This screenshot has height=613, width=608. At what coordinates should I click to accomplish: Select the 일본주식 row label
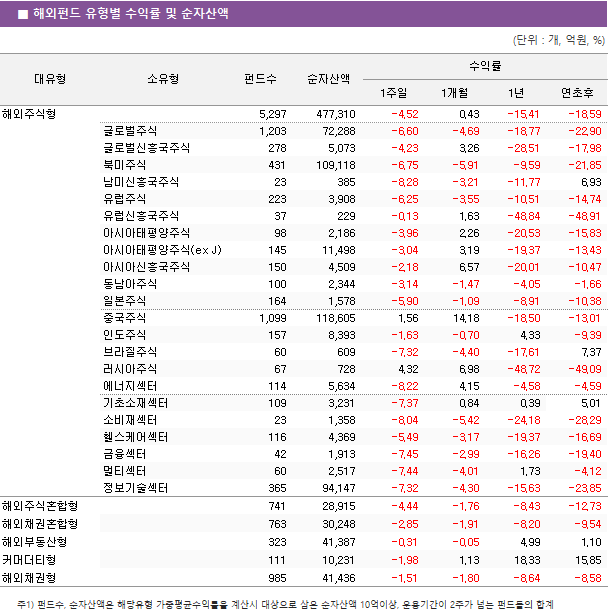[x=124, y=301]
